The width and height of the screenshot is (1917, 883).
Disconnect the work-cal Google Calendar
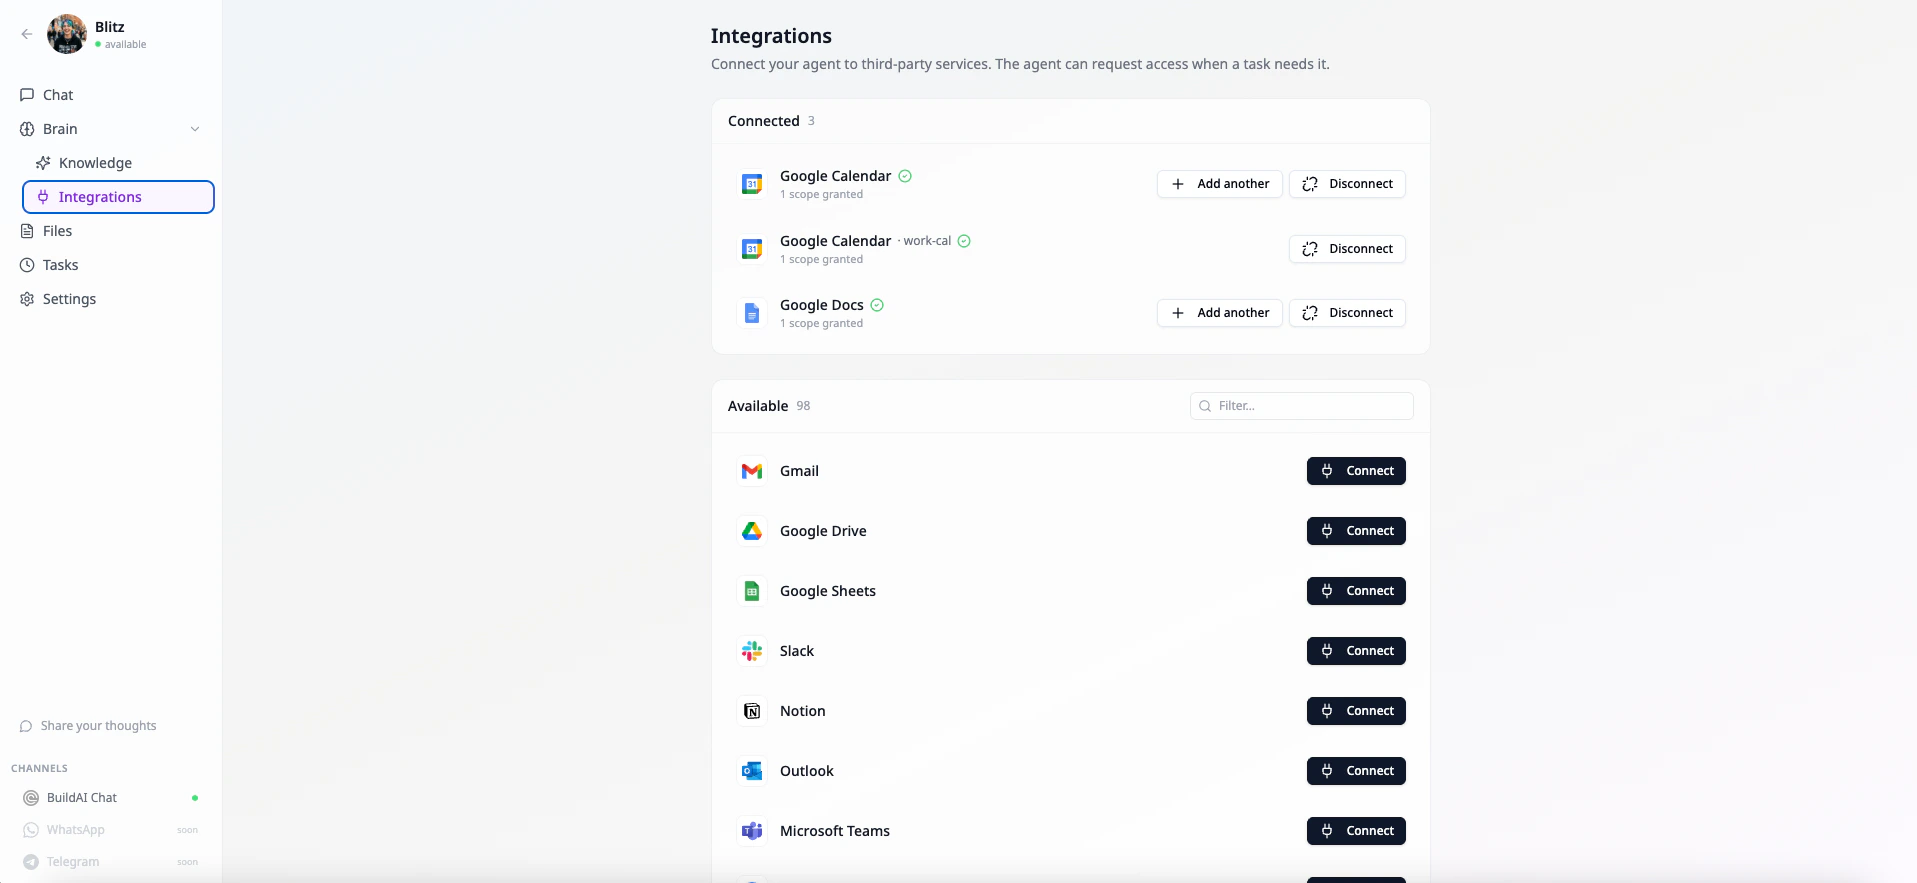pos(1347,249)
